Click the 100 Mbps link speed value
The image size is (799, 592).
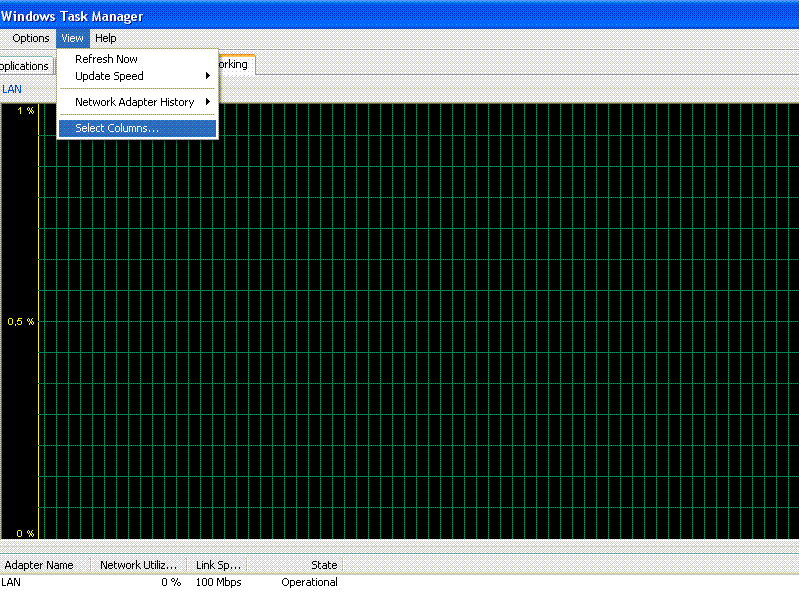pyautogui.click(x=219, y=582)
